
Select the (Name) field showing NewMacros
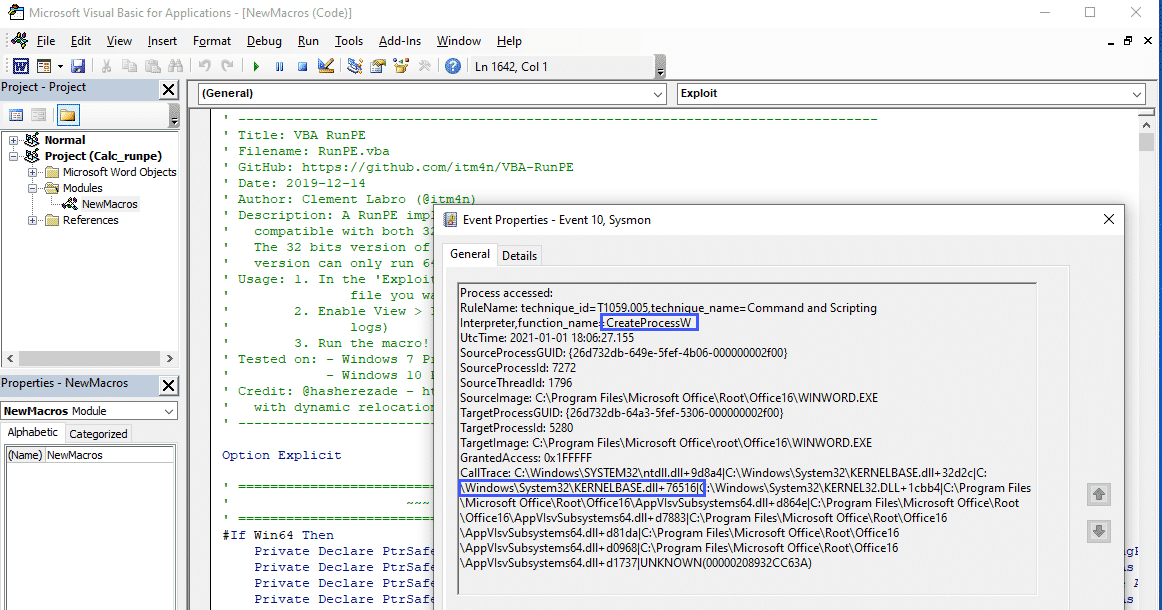[x=110, y=453]
